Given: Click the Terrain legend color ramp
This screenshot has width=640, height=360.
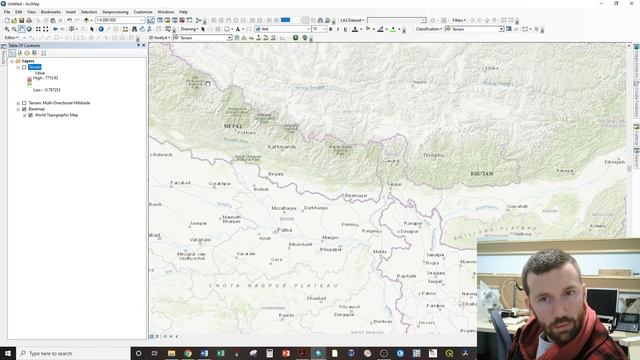Looking at the screenshot, I should click(29, 81).
